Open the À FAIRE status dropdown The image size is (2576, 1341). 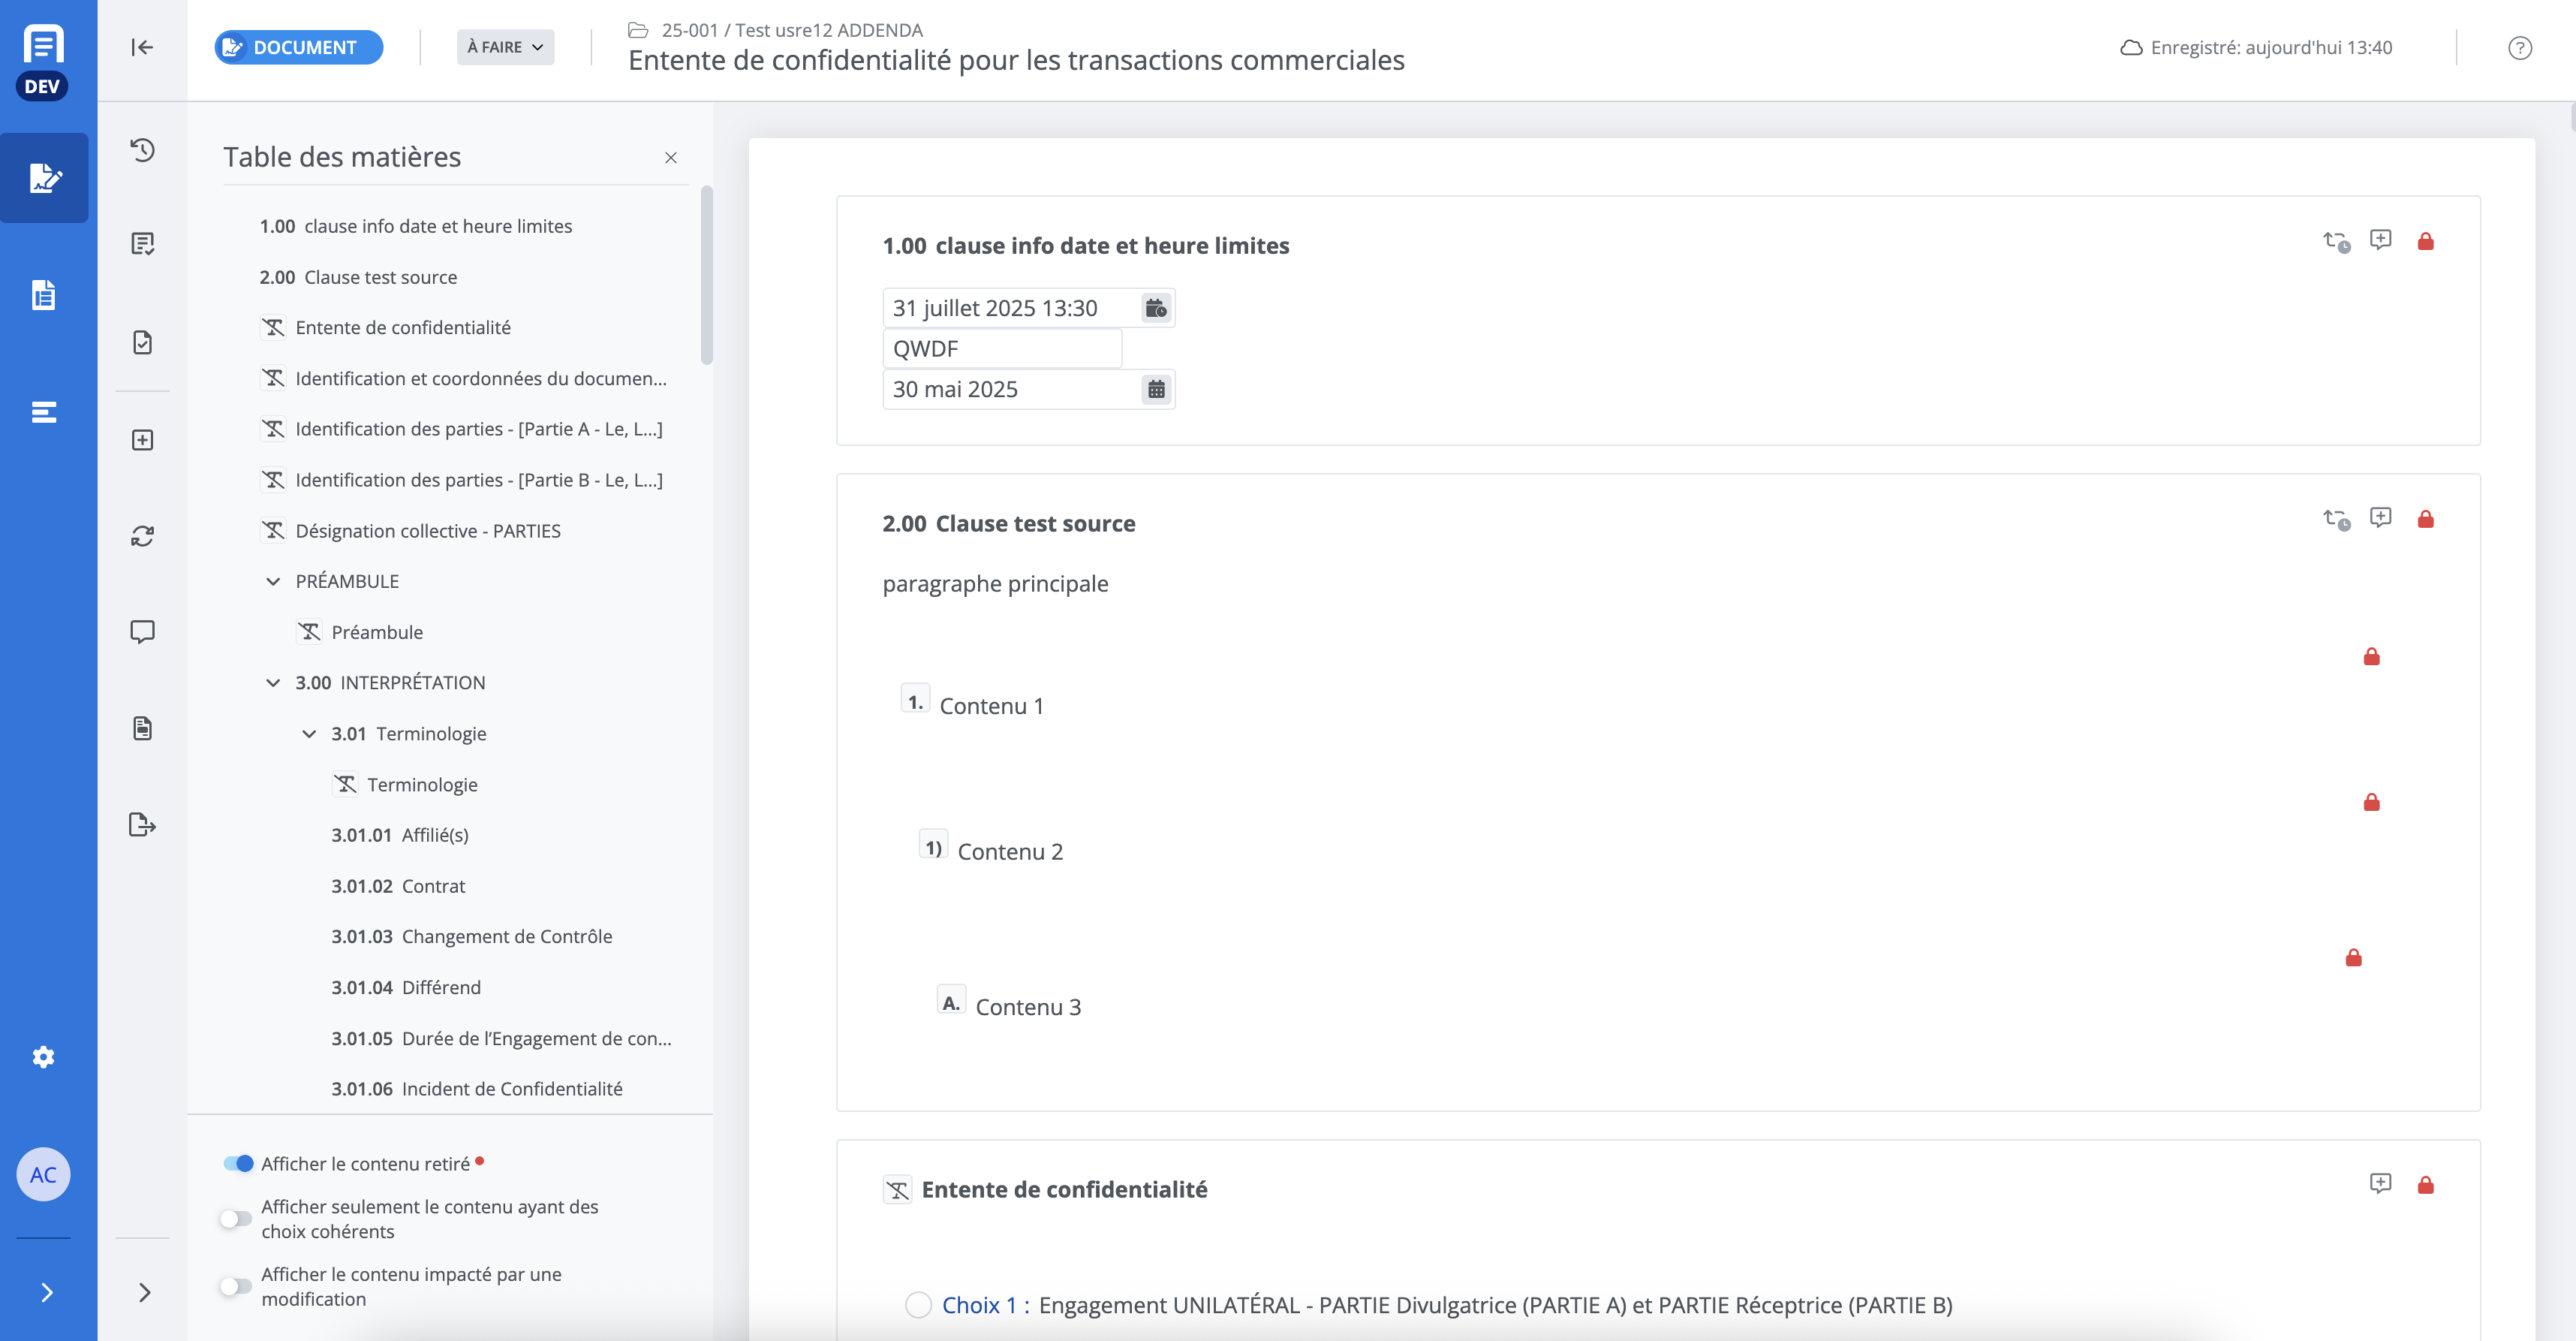coord(505,47)
